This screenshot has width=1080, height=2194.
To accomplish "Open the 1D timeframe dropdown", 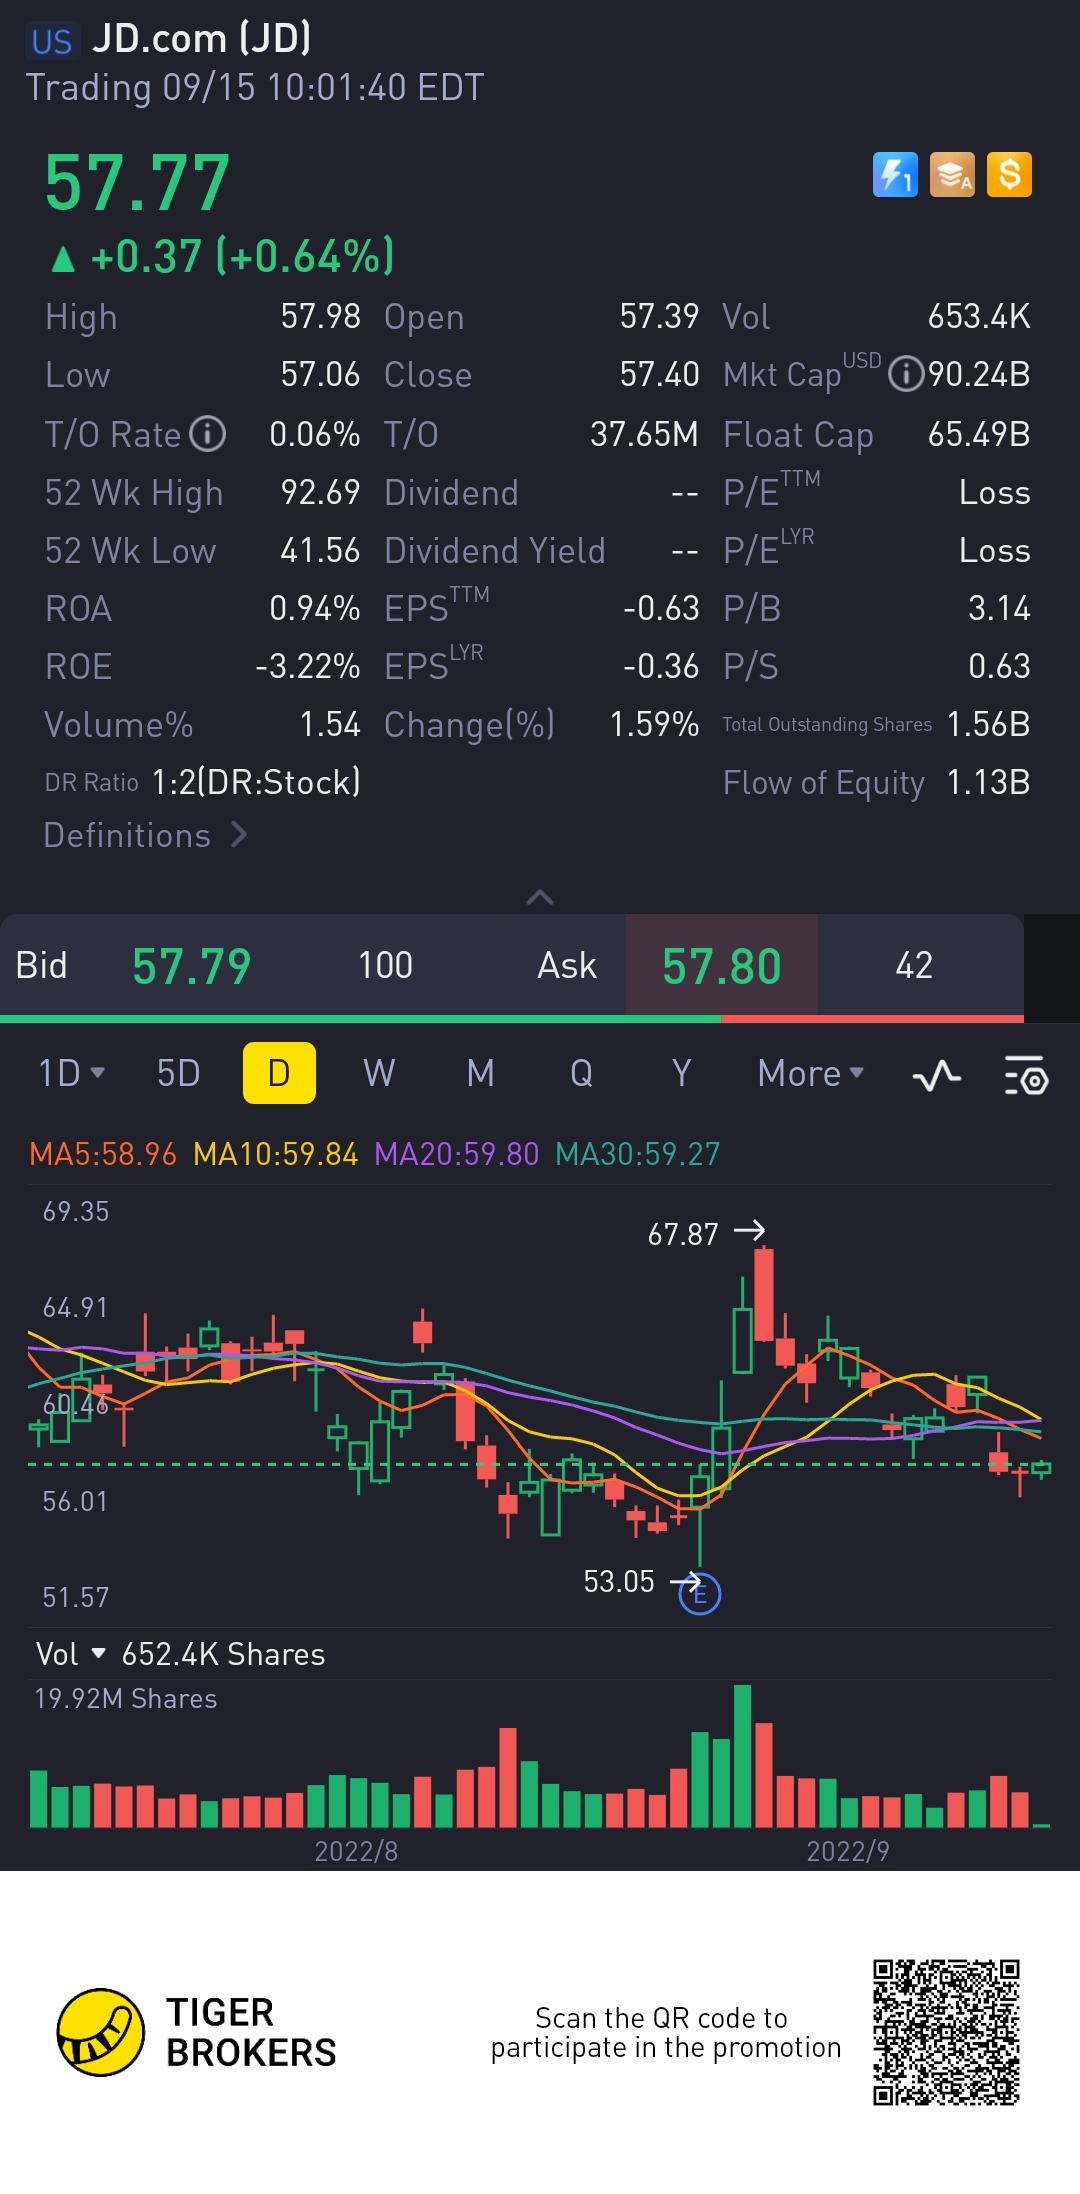I will (x=72, y=1073).
